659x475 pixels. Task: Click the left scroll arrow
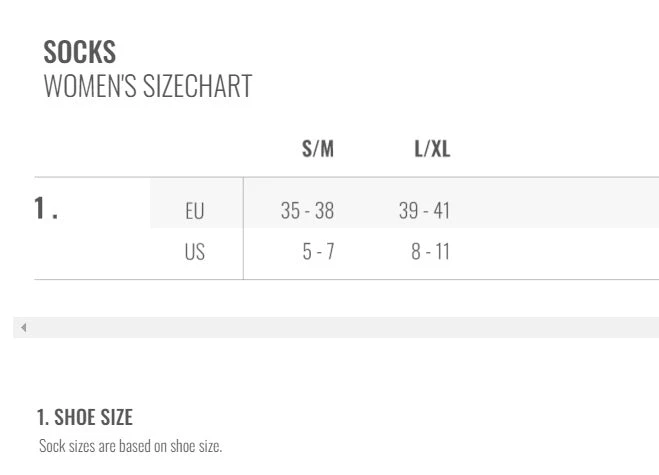(x=23, y=328)
